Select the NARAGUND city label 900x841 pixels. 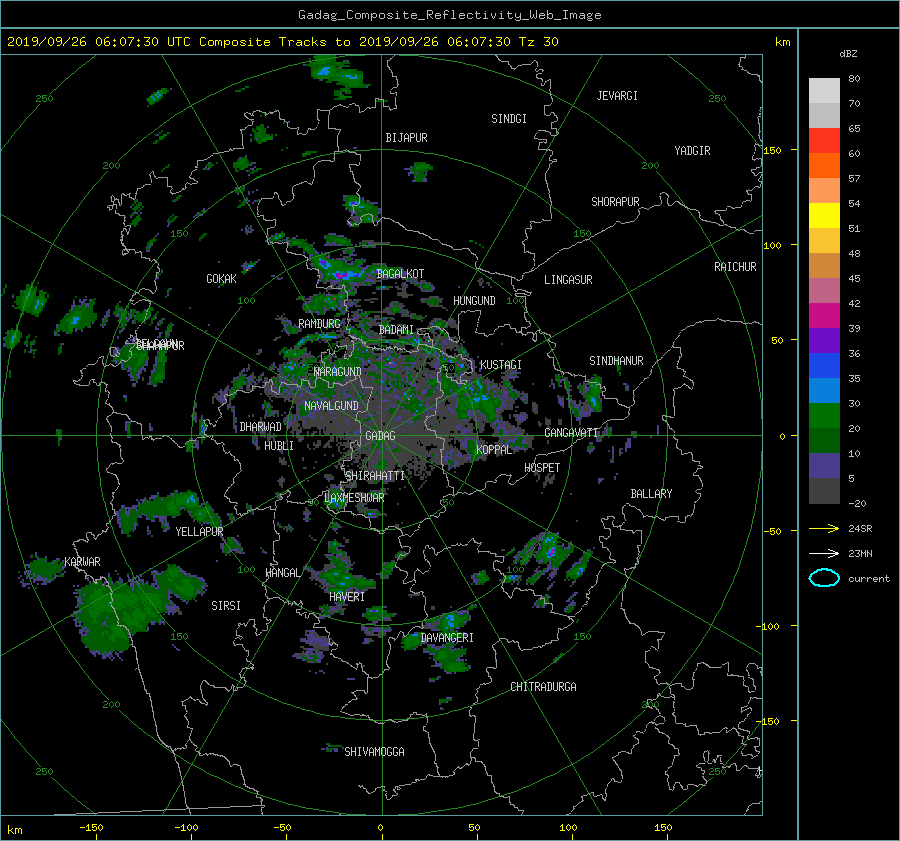pos(338,372)
